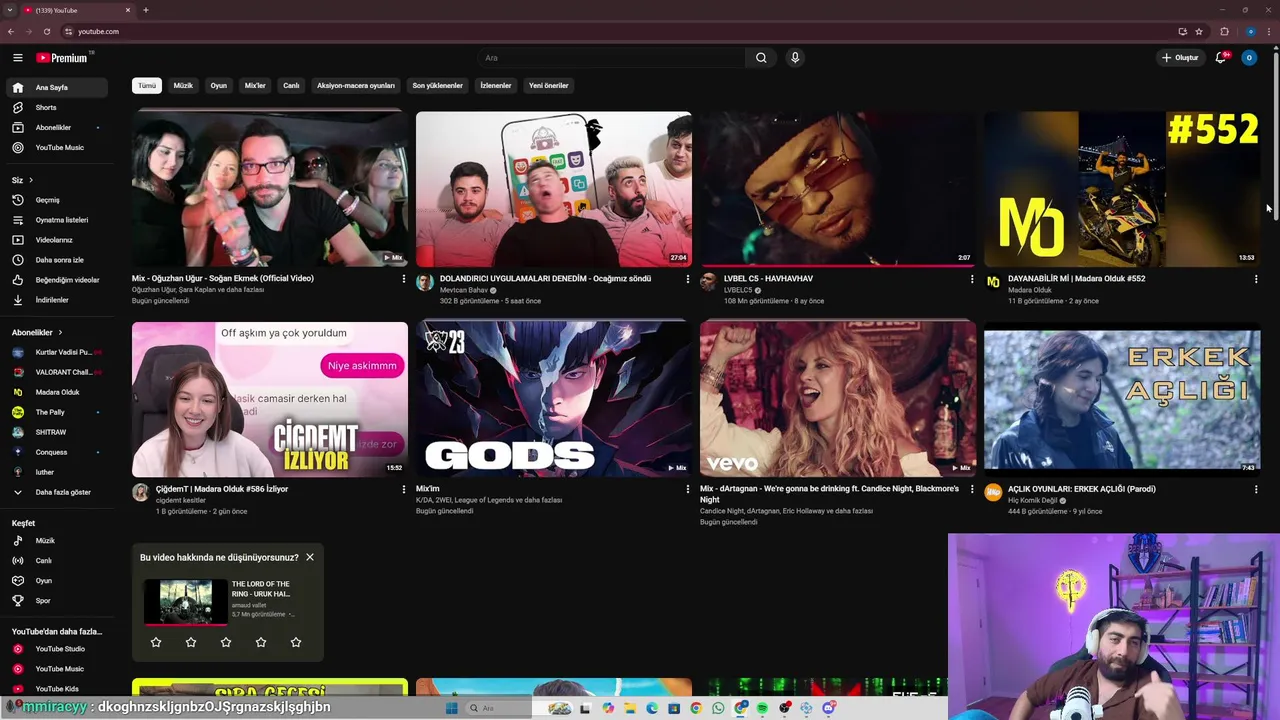Open the dArtagnan mix thumbnail
This screenshot has width=1280, height=720.
(x=838, y=399)
